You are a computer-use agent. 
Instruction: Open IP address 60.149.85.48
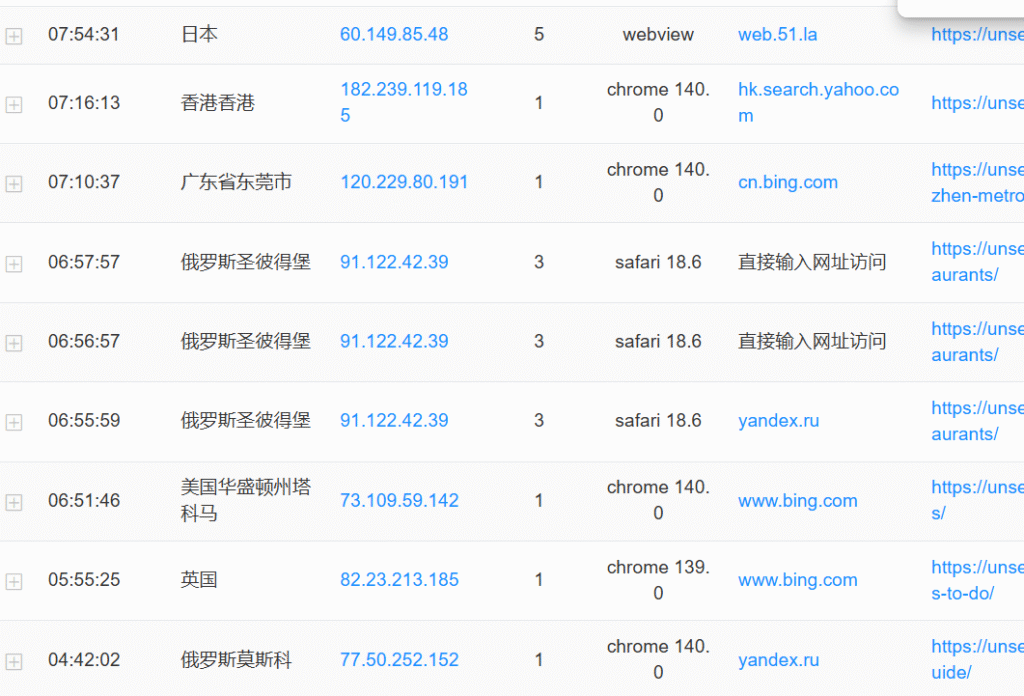tap(394, 34)
